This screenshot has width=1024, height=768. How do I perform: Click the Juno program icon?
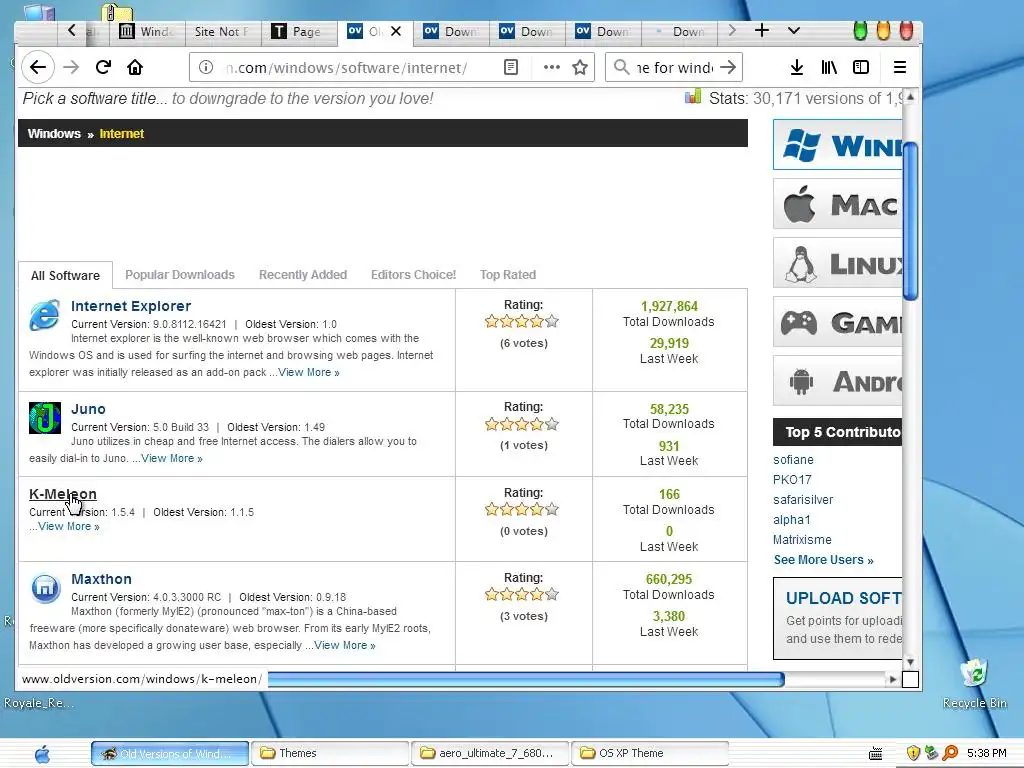tap(44, 418)
